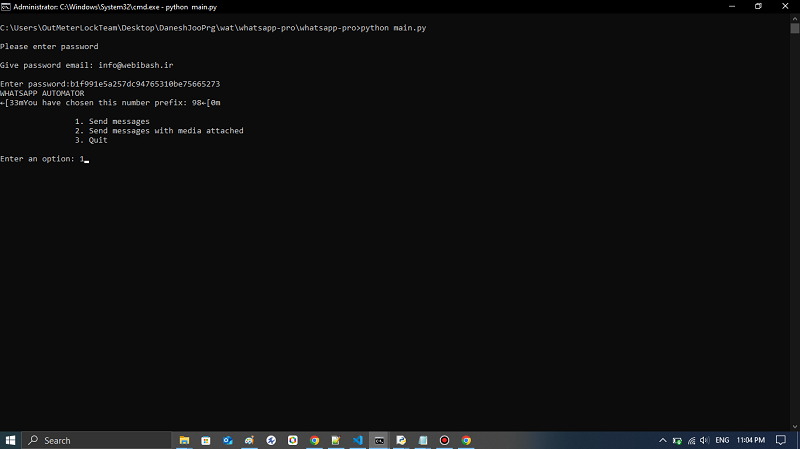Click 'Send messages with media attached' option text

(166, 131)
